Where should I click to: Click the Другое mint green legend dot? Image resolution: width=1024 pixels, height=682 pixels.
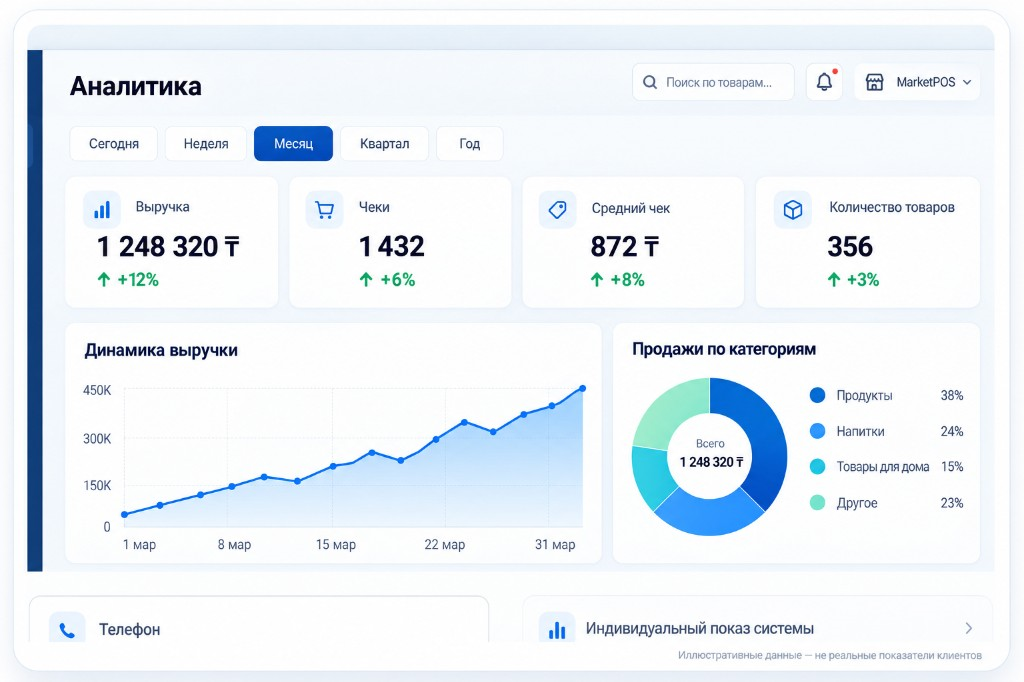pos(817,502)
